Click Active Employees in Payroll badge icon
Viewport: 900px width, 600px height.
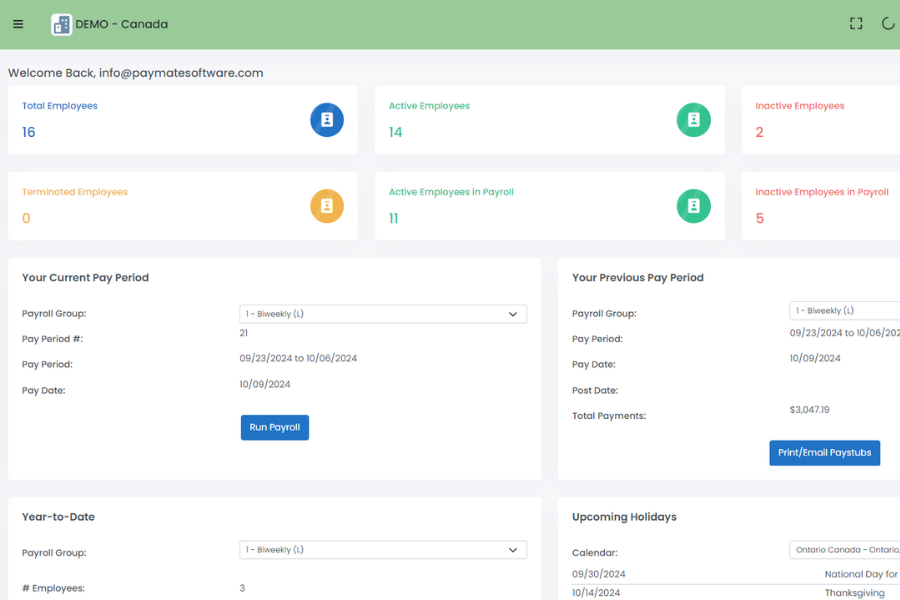click(693, 206)
